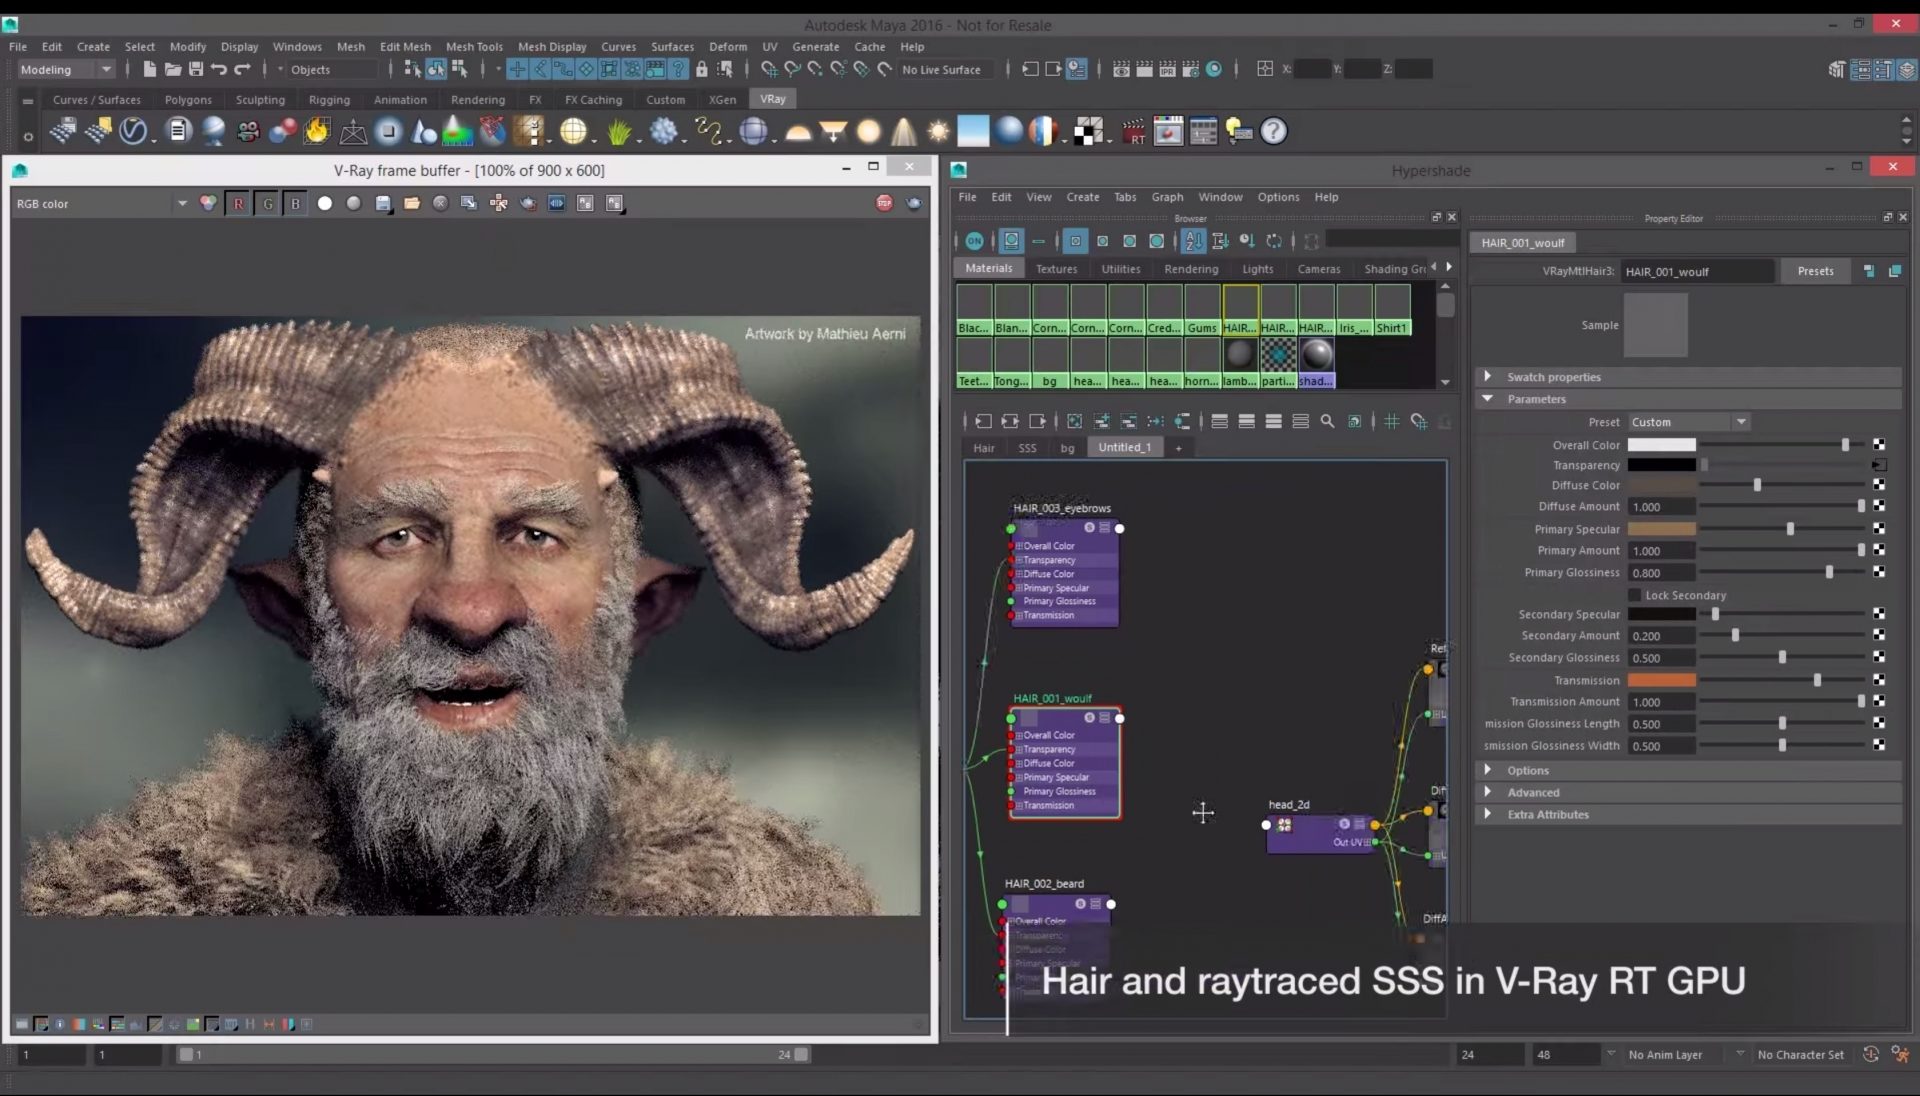Add a new graph tab with plus
Viewport: 1920px width, 1096px height.
pyautogui.click(x=1178, y=448)
